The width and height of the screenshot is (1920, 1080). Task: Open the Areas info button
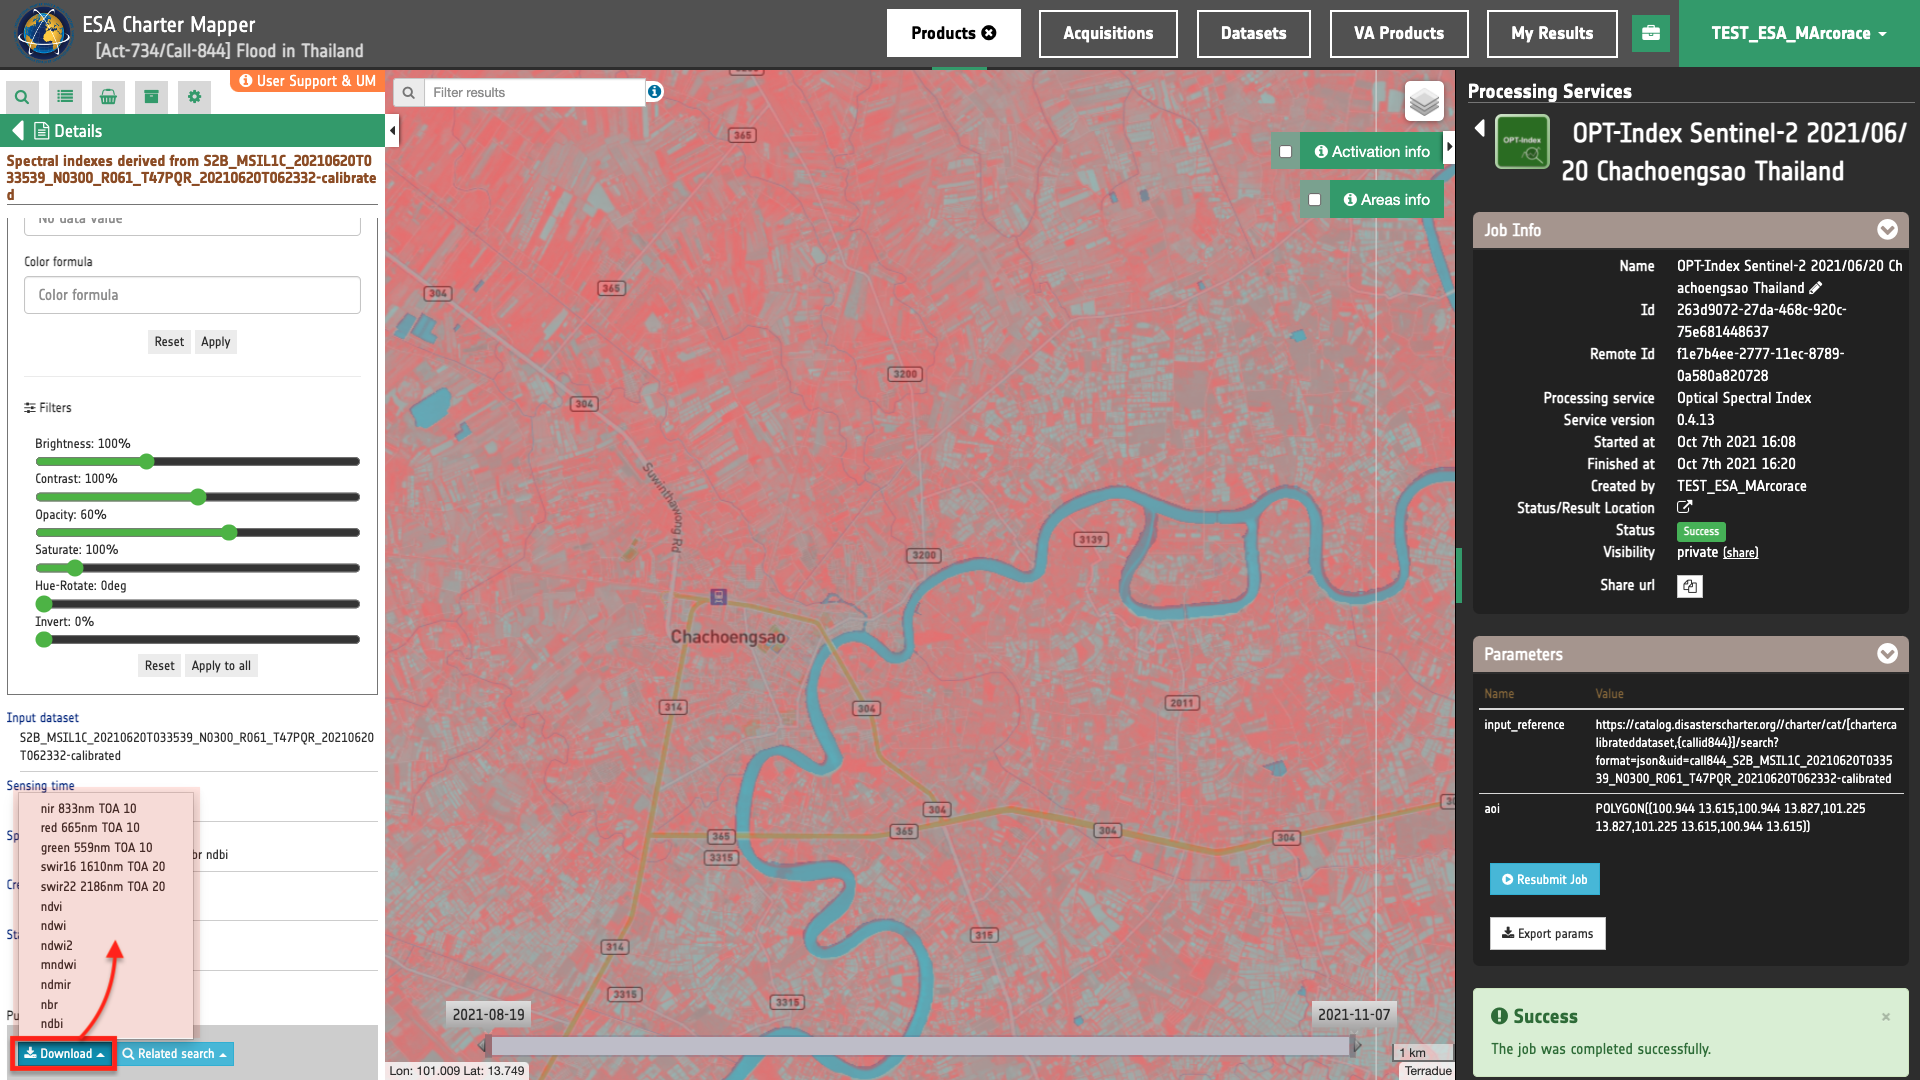1386,200
